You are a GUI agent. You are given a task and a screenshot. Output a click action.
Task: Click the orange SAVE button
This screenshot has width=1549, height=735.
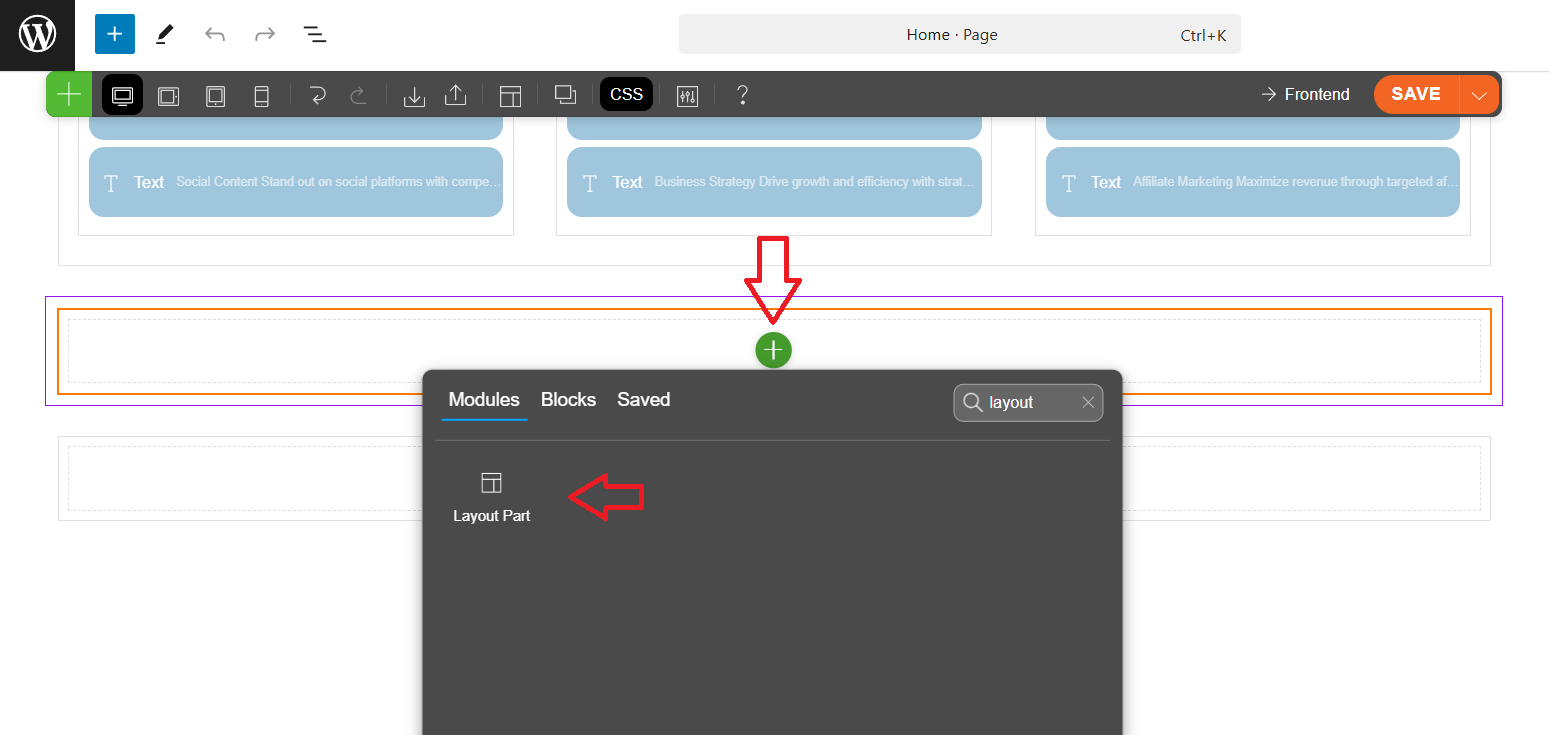[x=1416, y=94]
